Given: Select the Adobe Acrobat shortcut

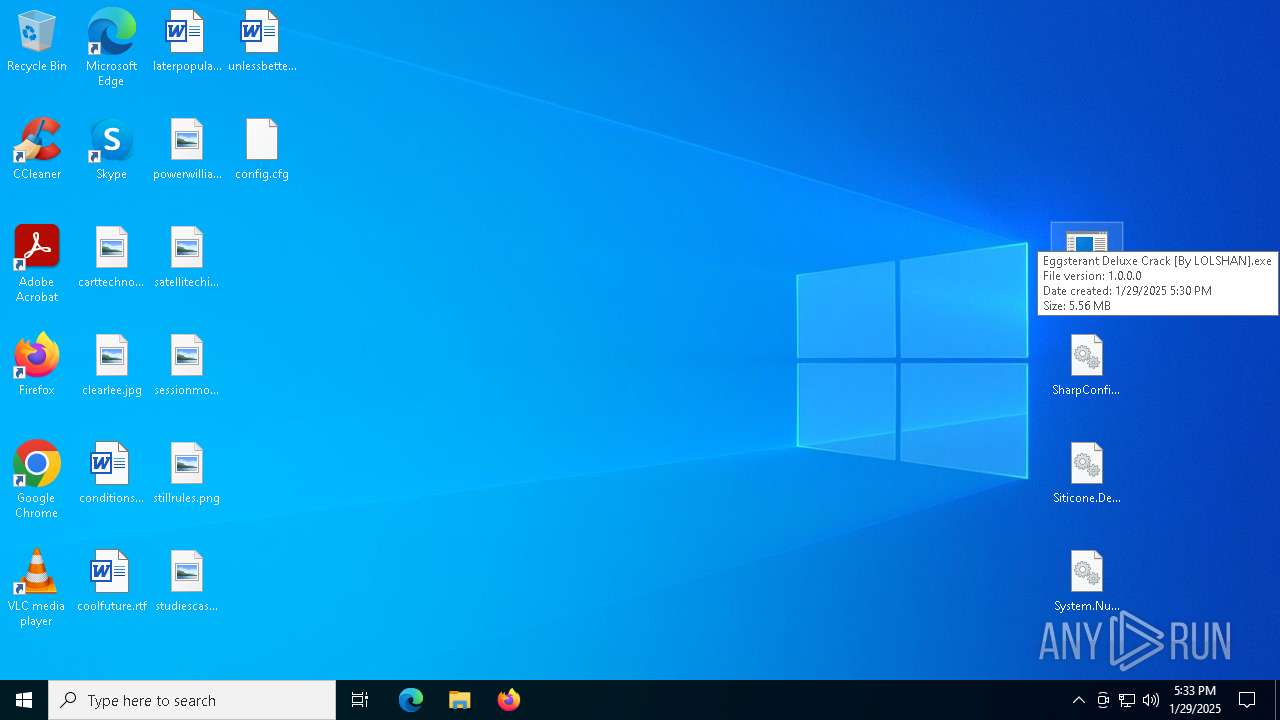Looking at the screenshot, I should 37,264.
